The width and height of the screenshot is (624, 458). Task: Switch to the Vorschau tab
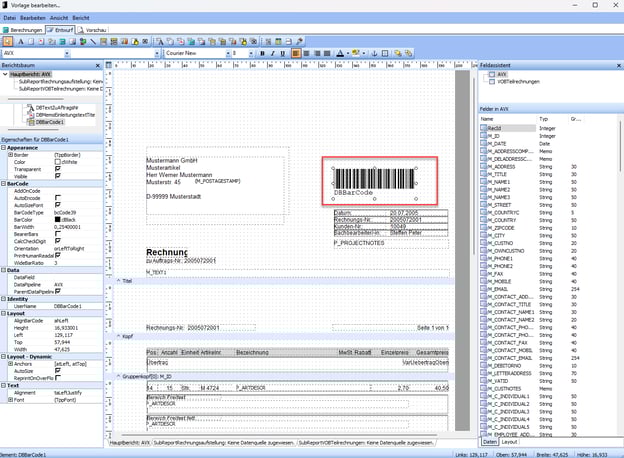pyautogui.click(x=96, y=30)
